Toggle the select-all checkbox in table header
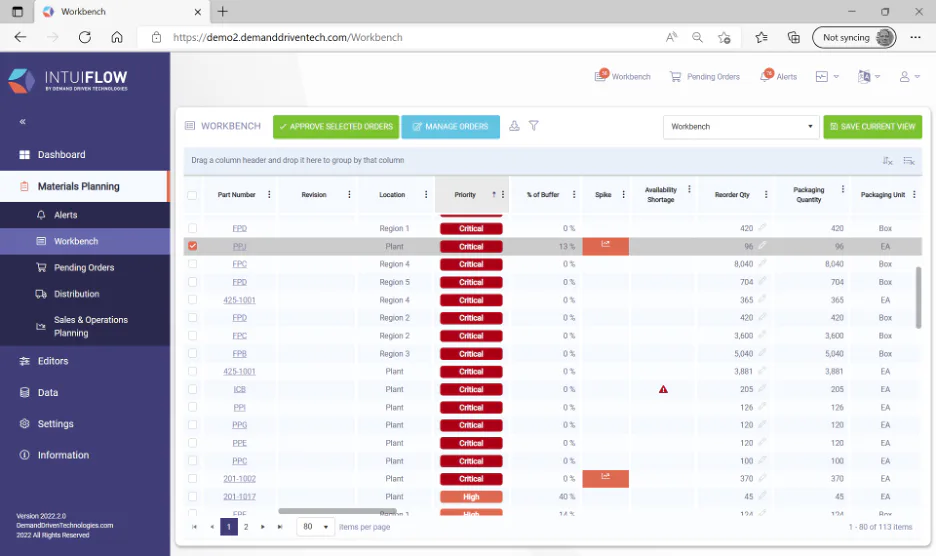The height and width of the screenshot is (556, 936). tap(192, 195)
